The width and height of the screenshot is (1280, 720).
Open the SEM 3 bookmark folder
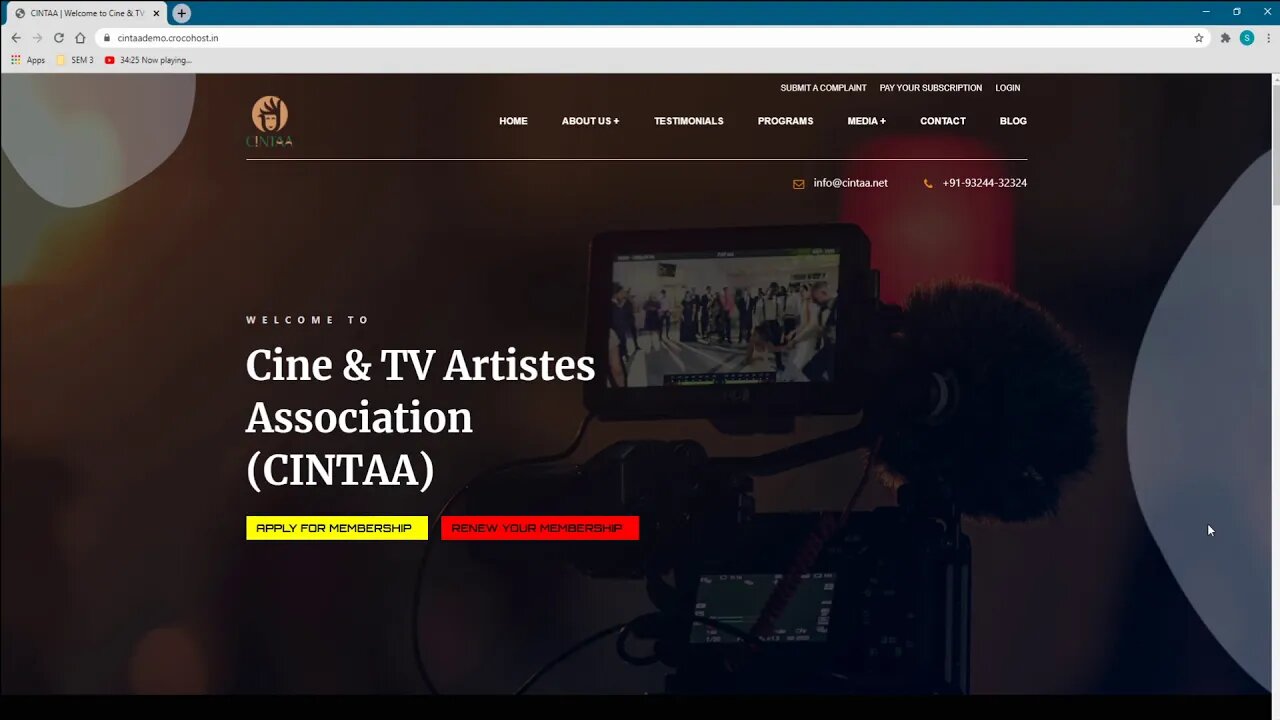(75, 60)
